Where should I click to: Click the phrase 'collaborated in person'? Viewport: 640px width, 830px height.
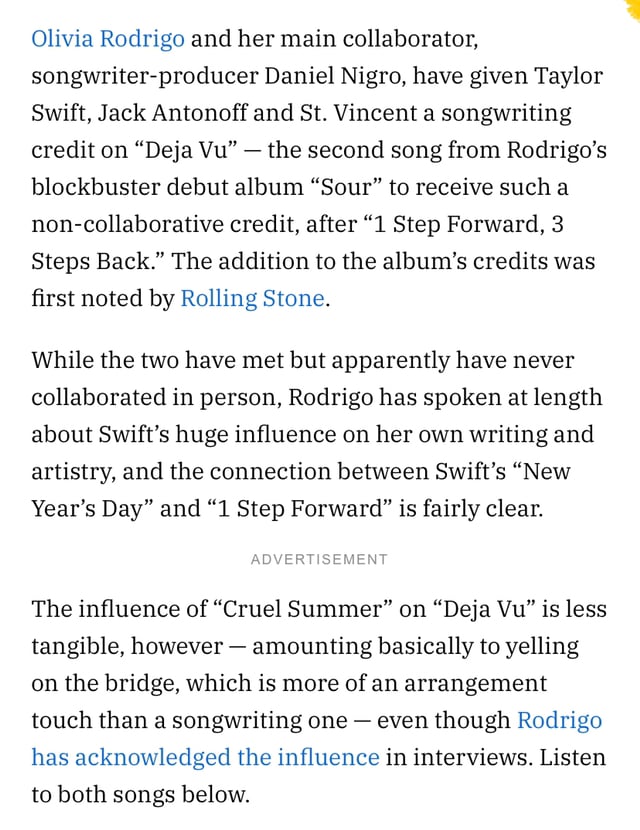pyautogui.click(x=157, y=397)
